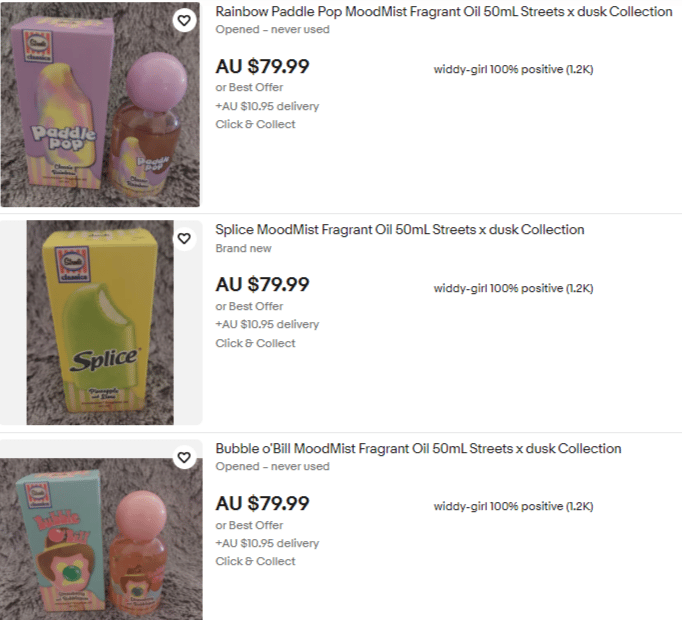The image size is (682, 620).
Task: Open Rainbow Paddle Pop MoodMist listing title
Action: click(x=444, y=12)
